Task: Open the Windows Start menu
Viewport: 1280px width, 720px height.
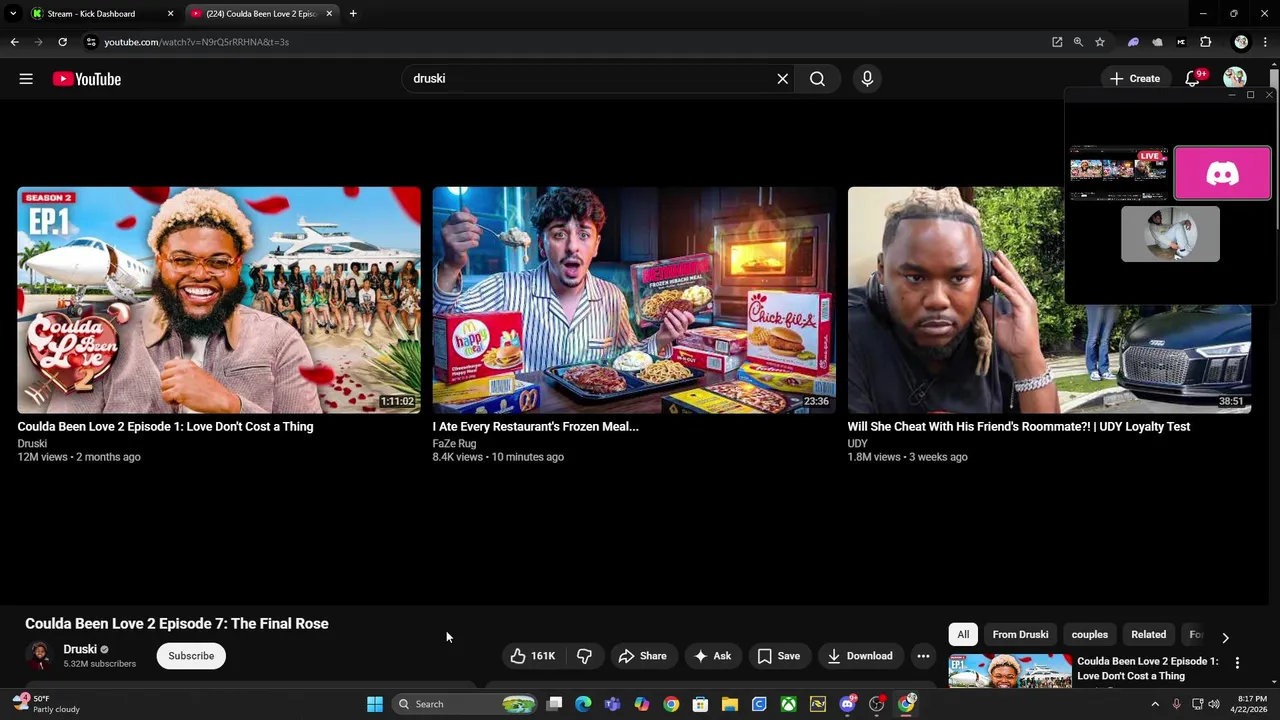Action: pos(375,704)
